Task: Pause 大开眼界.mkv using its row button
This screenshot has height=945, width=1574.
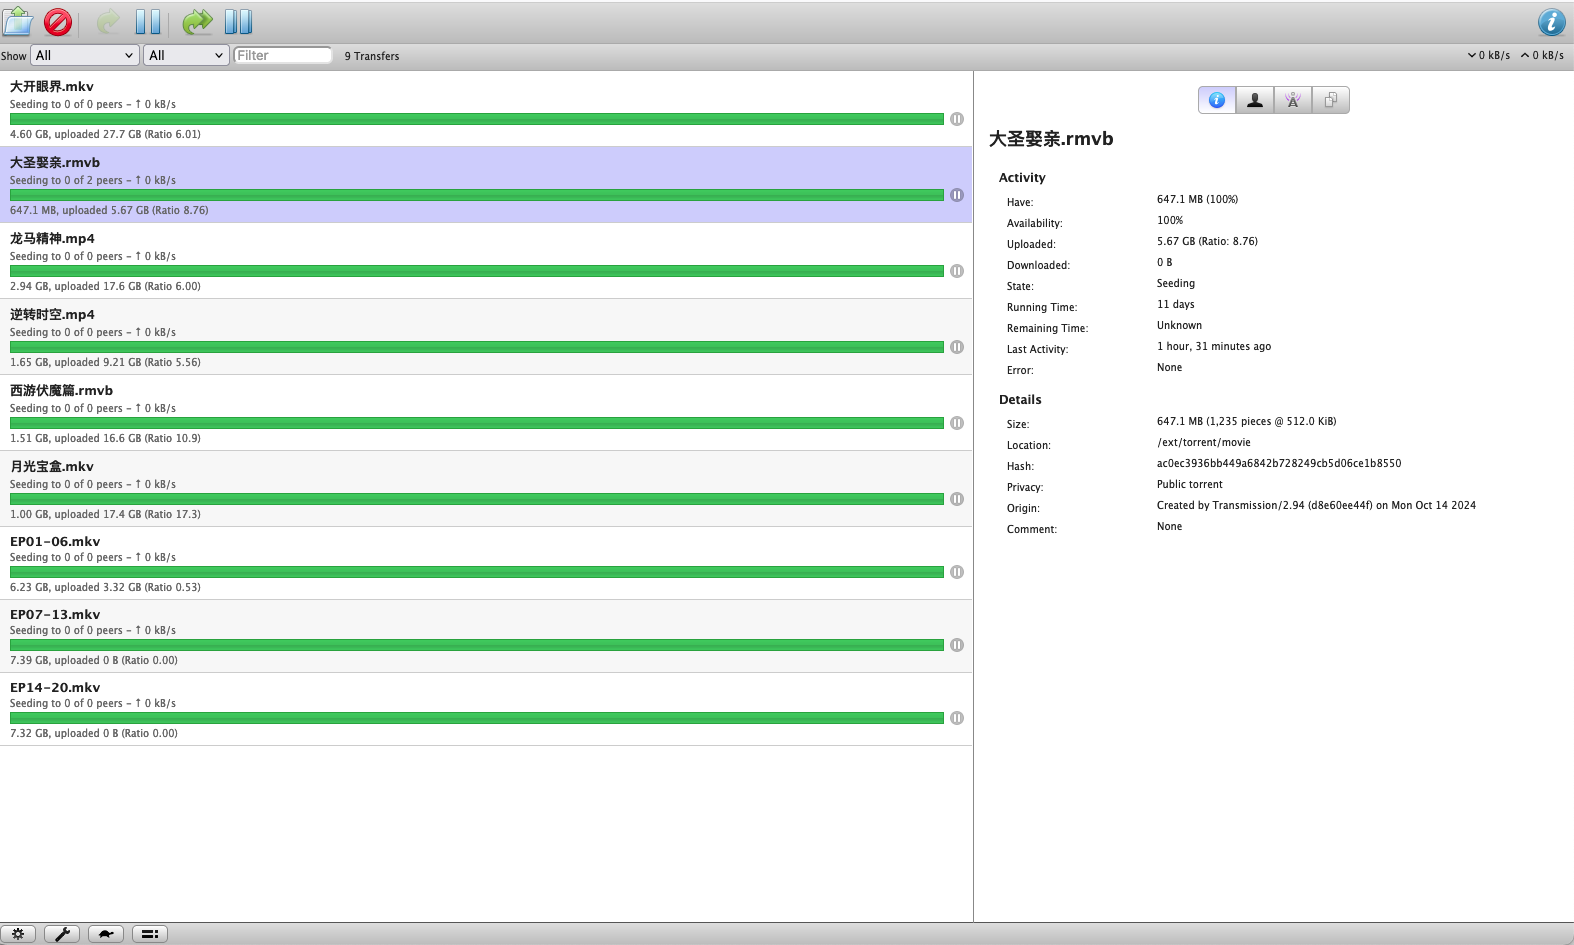Action: pos(957,119)
